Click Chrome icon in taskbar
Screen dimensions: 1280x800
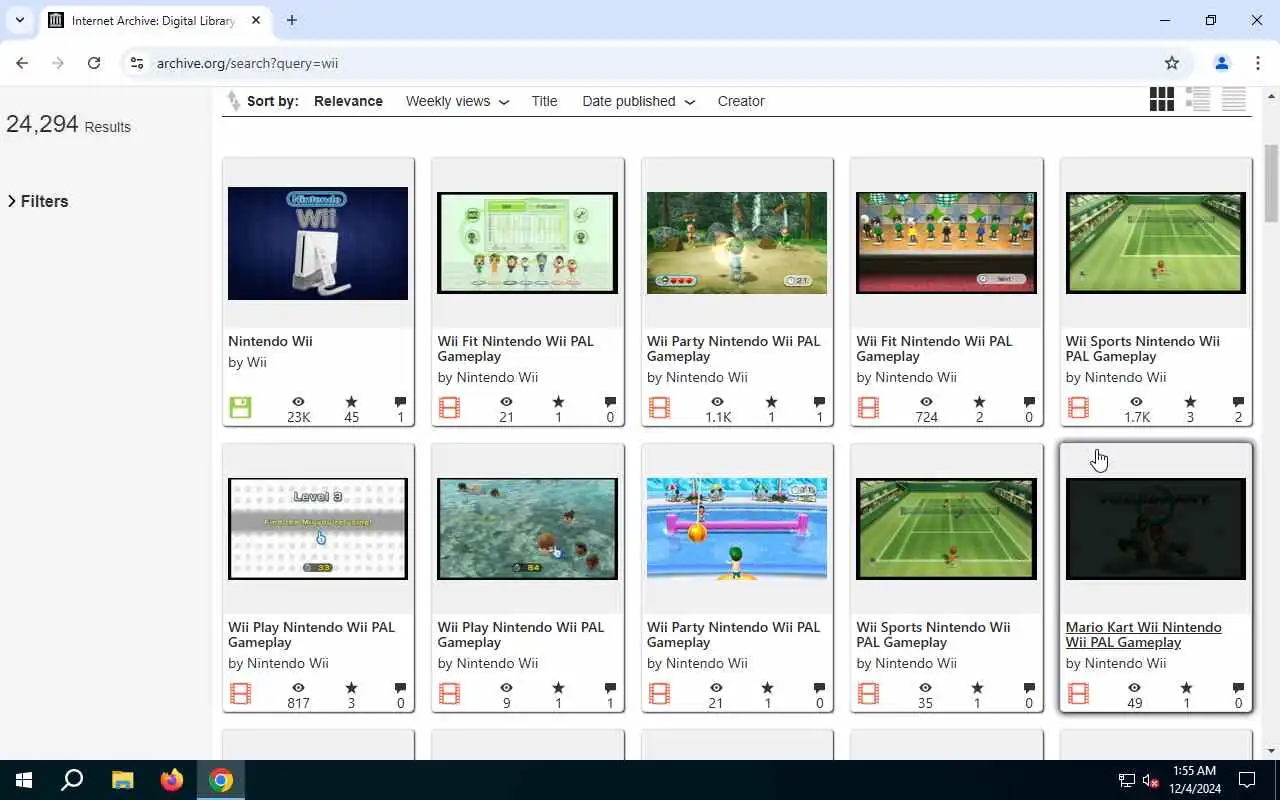(x=221, y=780)
